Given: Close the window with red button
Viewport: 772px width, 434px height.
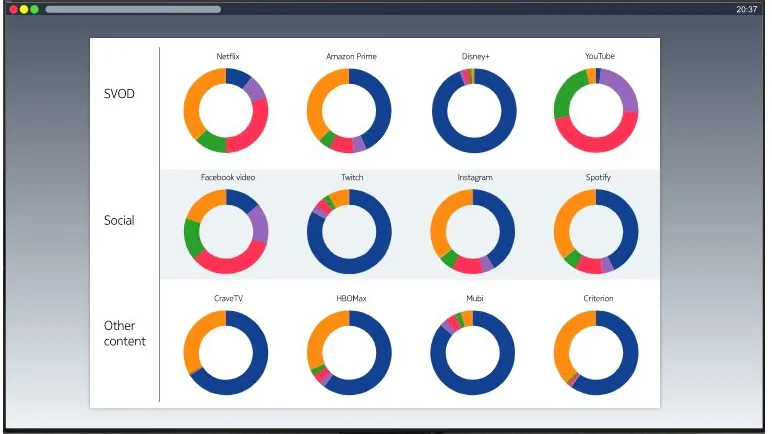Looking at the screenshot, I should point(13,9).
